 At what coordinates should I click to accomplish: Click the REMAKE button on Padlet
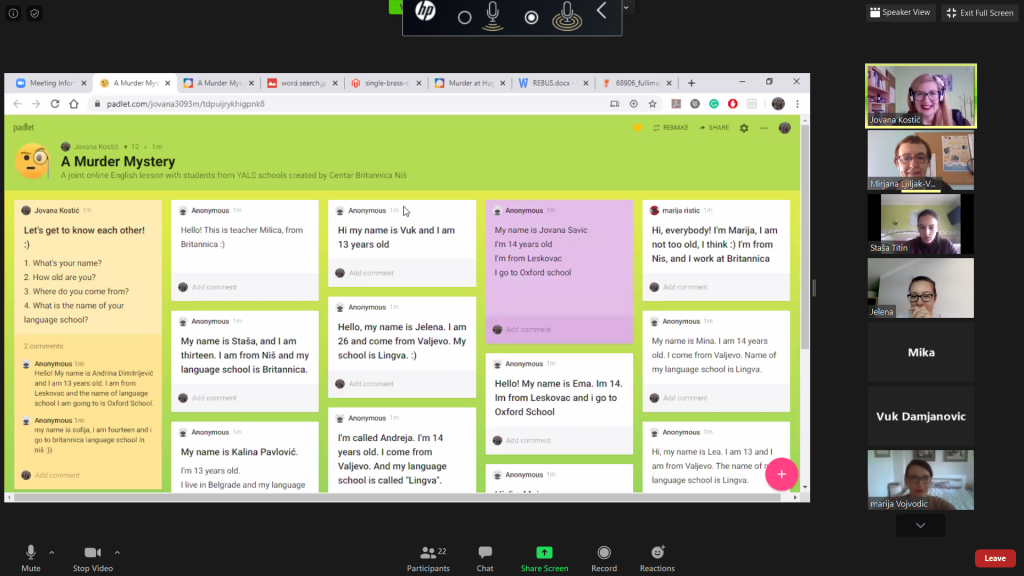[670, 128]
